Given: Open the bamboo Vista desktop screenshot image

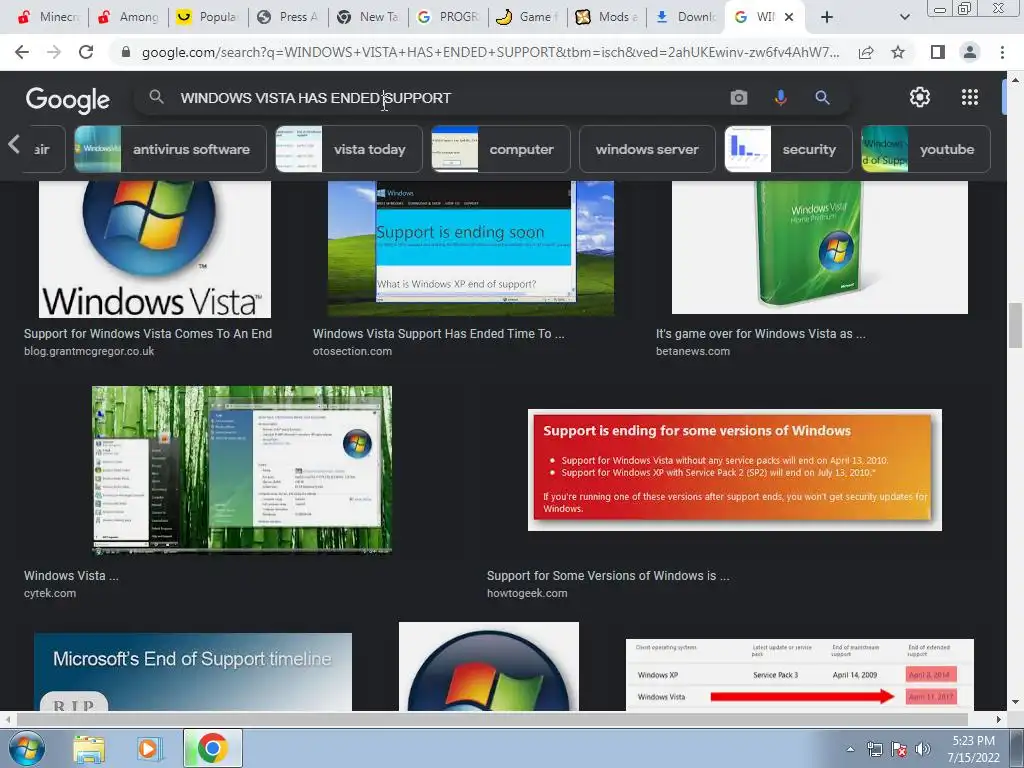Looking at the screenshot, I should [242, 470].
